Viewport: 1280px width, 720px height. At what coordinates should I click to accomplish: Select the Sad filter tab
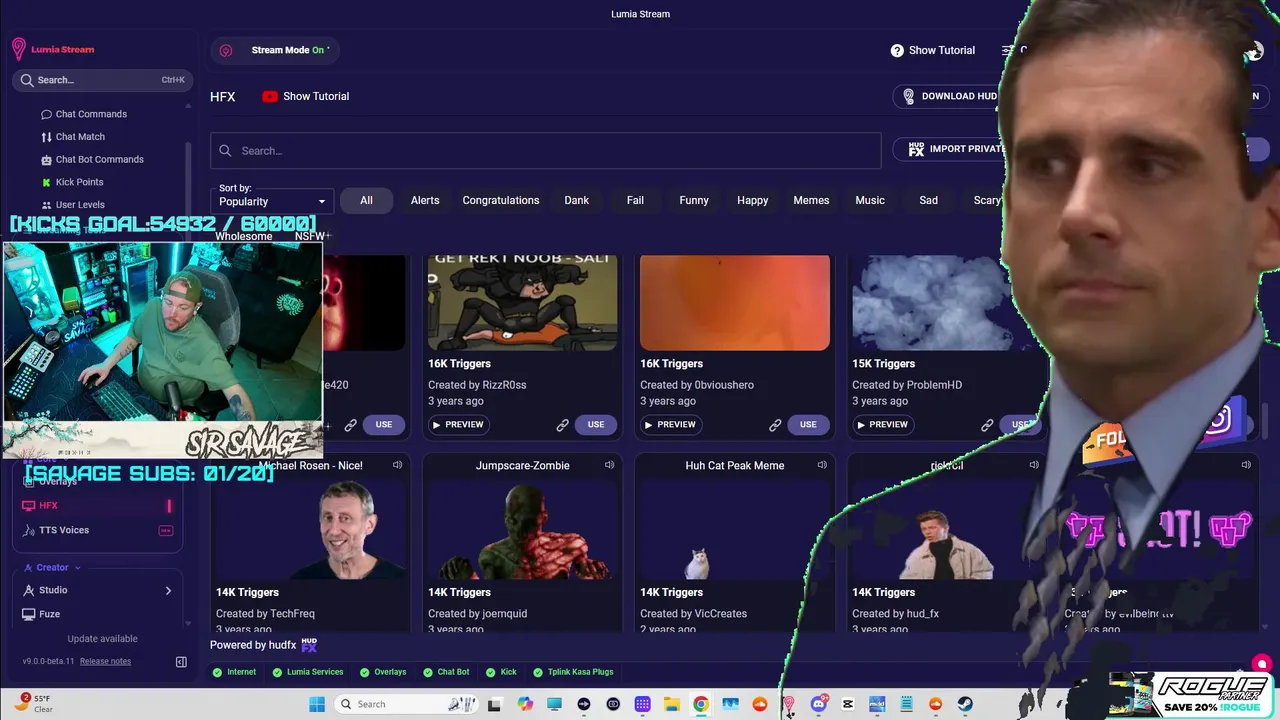pyautogui.click(x=929, y=200)
